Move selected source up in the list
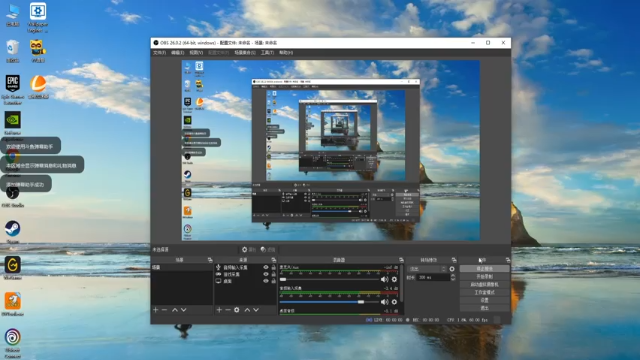Screen dimensions: 640x360 click(x=247, y=310)
